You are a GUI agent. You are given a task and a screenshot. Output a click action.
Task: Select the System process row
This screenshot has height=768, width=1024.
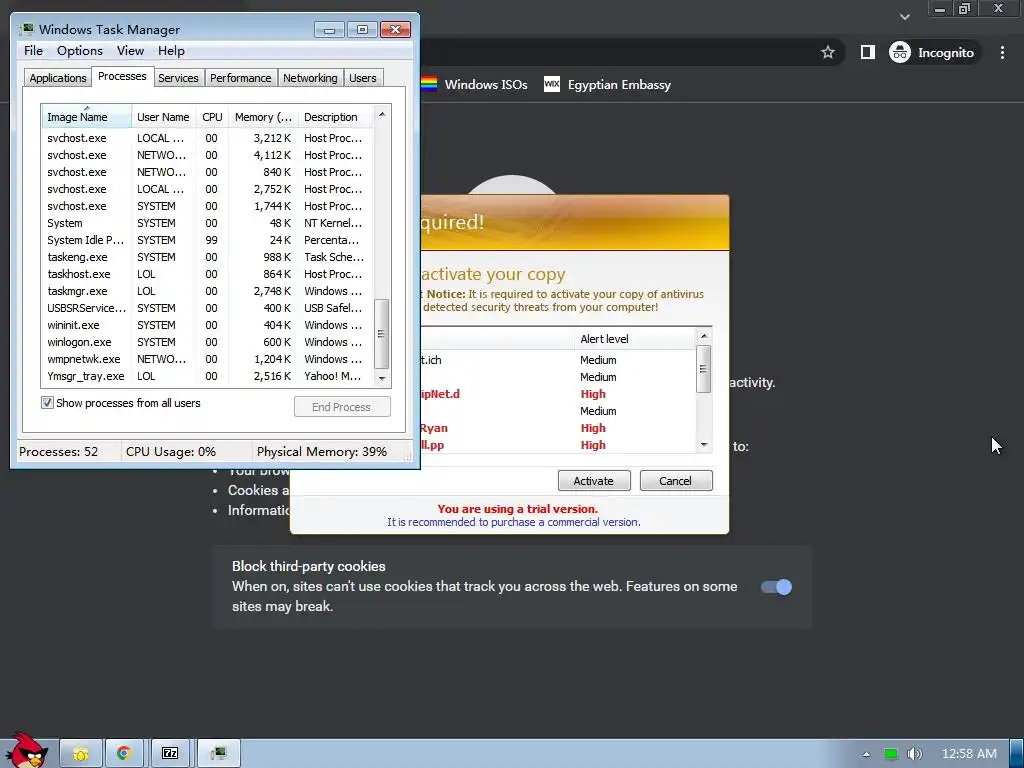coord(206,223)
